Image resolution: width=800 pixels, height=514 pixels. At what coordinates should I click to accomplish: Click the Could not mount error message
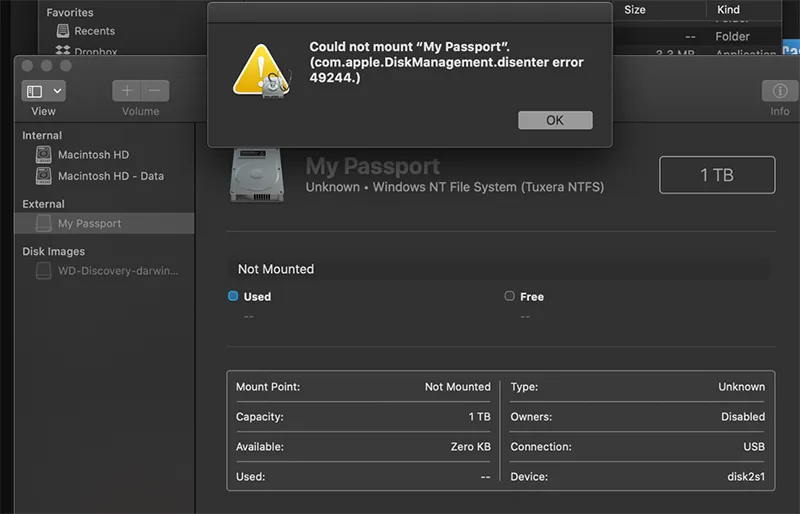[446, 62]
